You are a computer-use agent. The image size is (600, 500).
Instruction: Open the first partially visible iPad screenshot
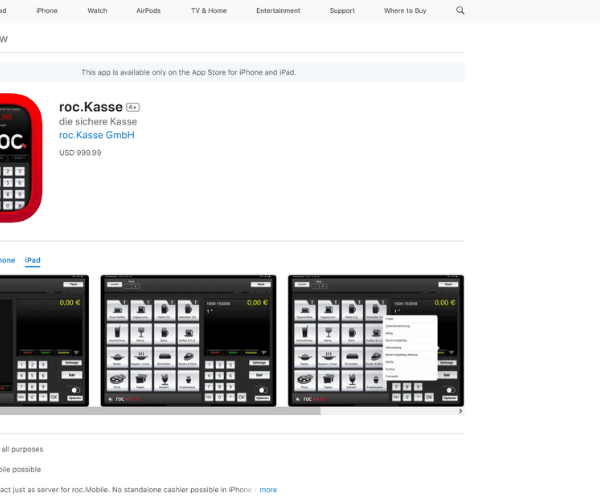[x=44, y=340]
